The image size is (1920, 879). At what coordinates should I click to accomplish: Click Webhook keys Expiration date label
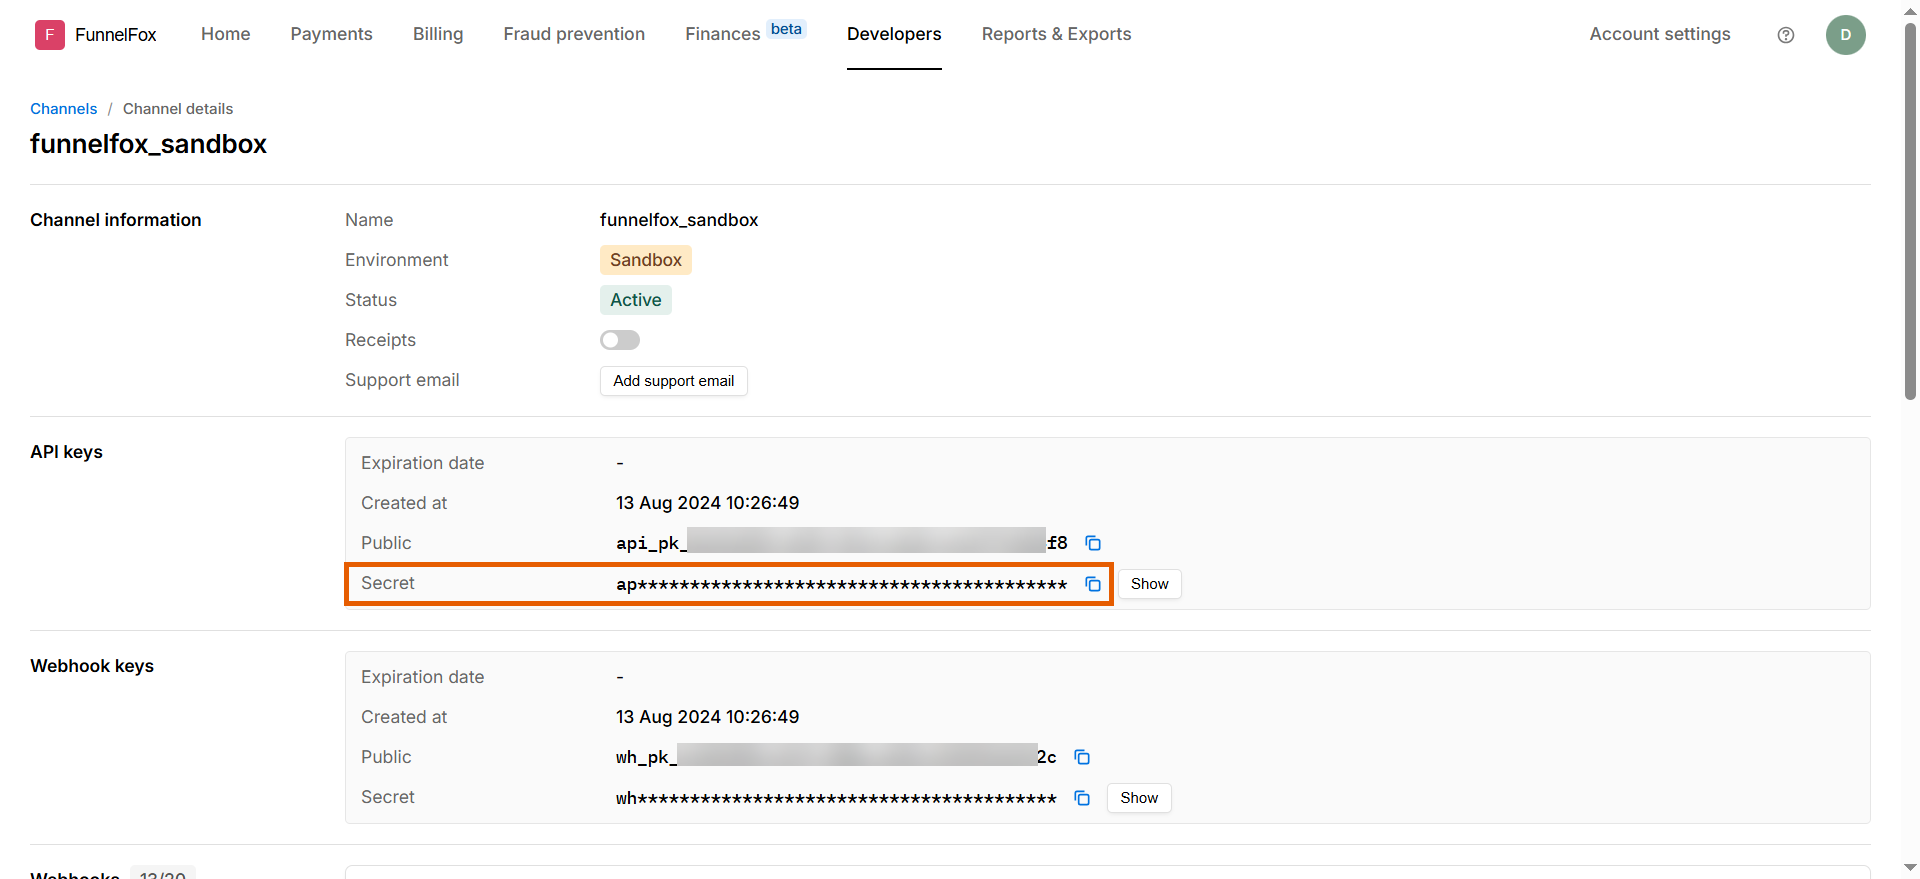pos(423,677)
